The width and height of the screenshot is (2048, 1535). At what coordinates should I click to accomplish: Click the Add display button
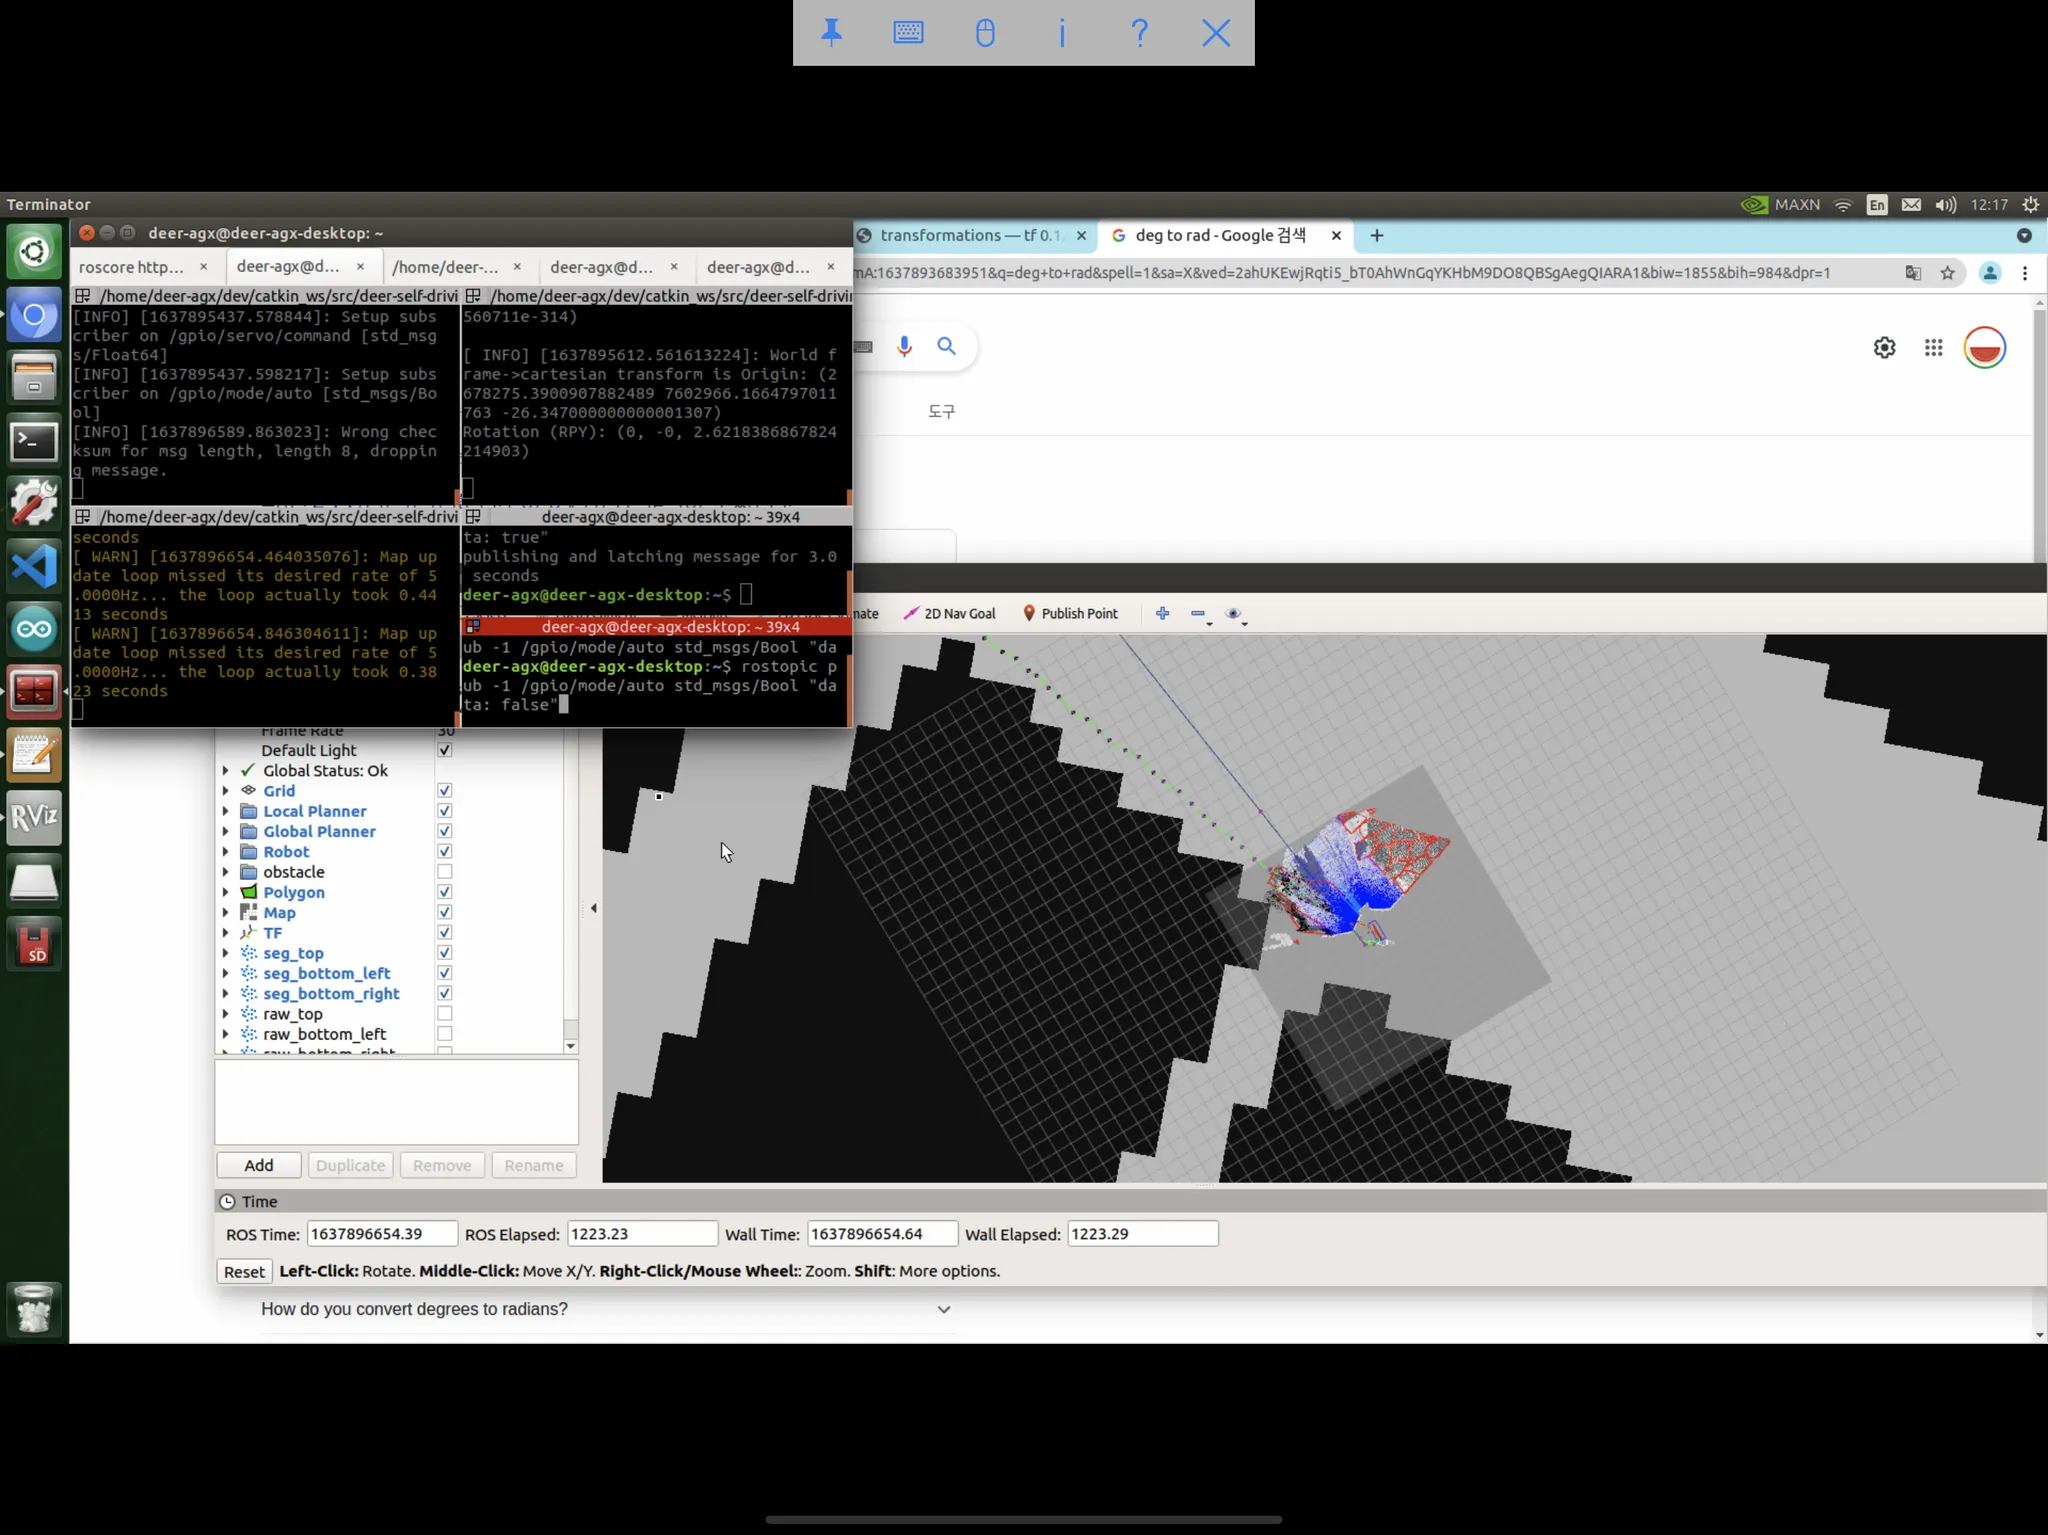(x=258, y=1165)
